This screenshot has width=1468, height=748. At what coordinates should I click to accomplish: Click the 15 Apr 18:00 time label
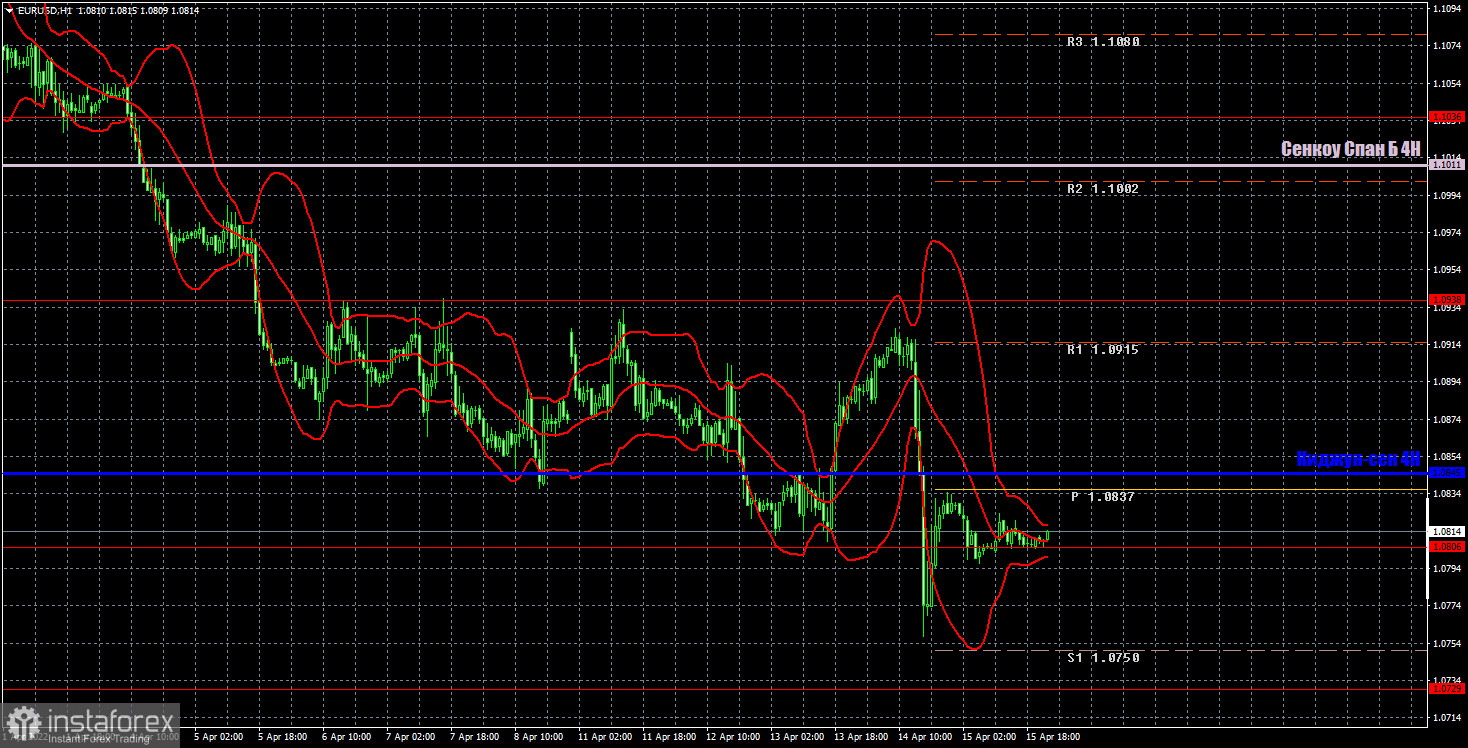(x=1053, y=736)
